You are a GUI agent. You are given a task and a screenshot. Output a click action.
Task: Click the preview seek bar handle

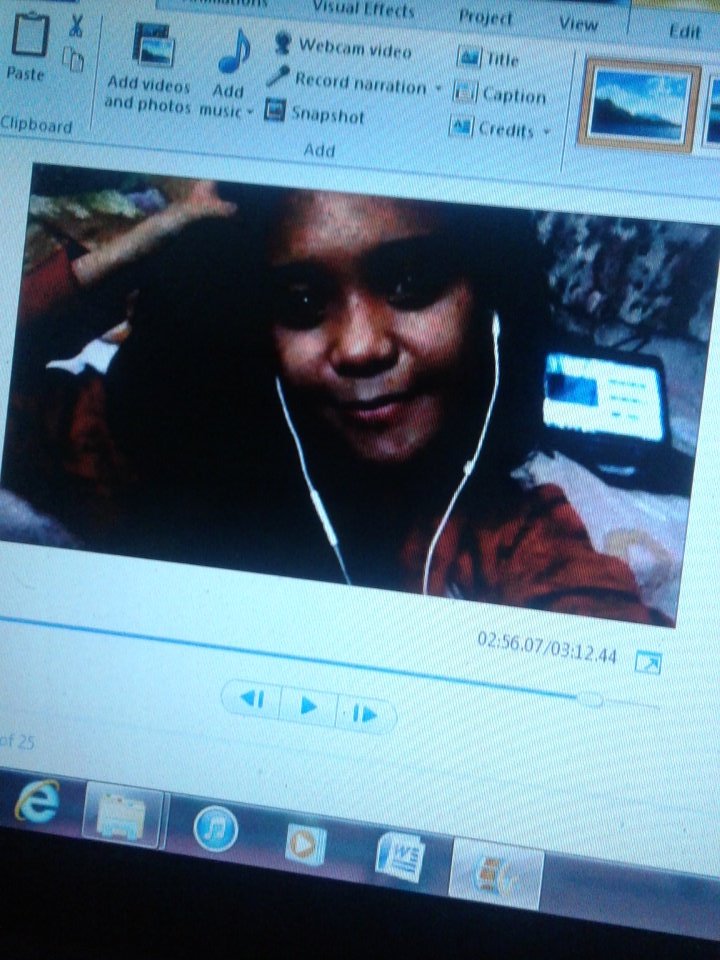[x=591, y=699]
